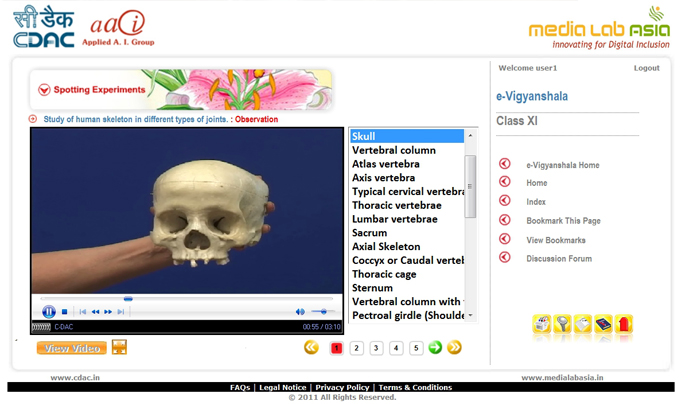Click the View Video button
Image resolution: width=685 pixels, height=404 pixels.
click(x=71, y=348)
